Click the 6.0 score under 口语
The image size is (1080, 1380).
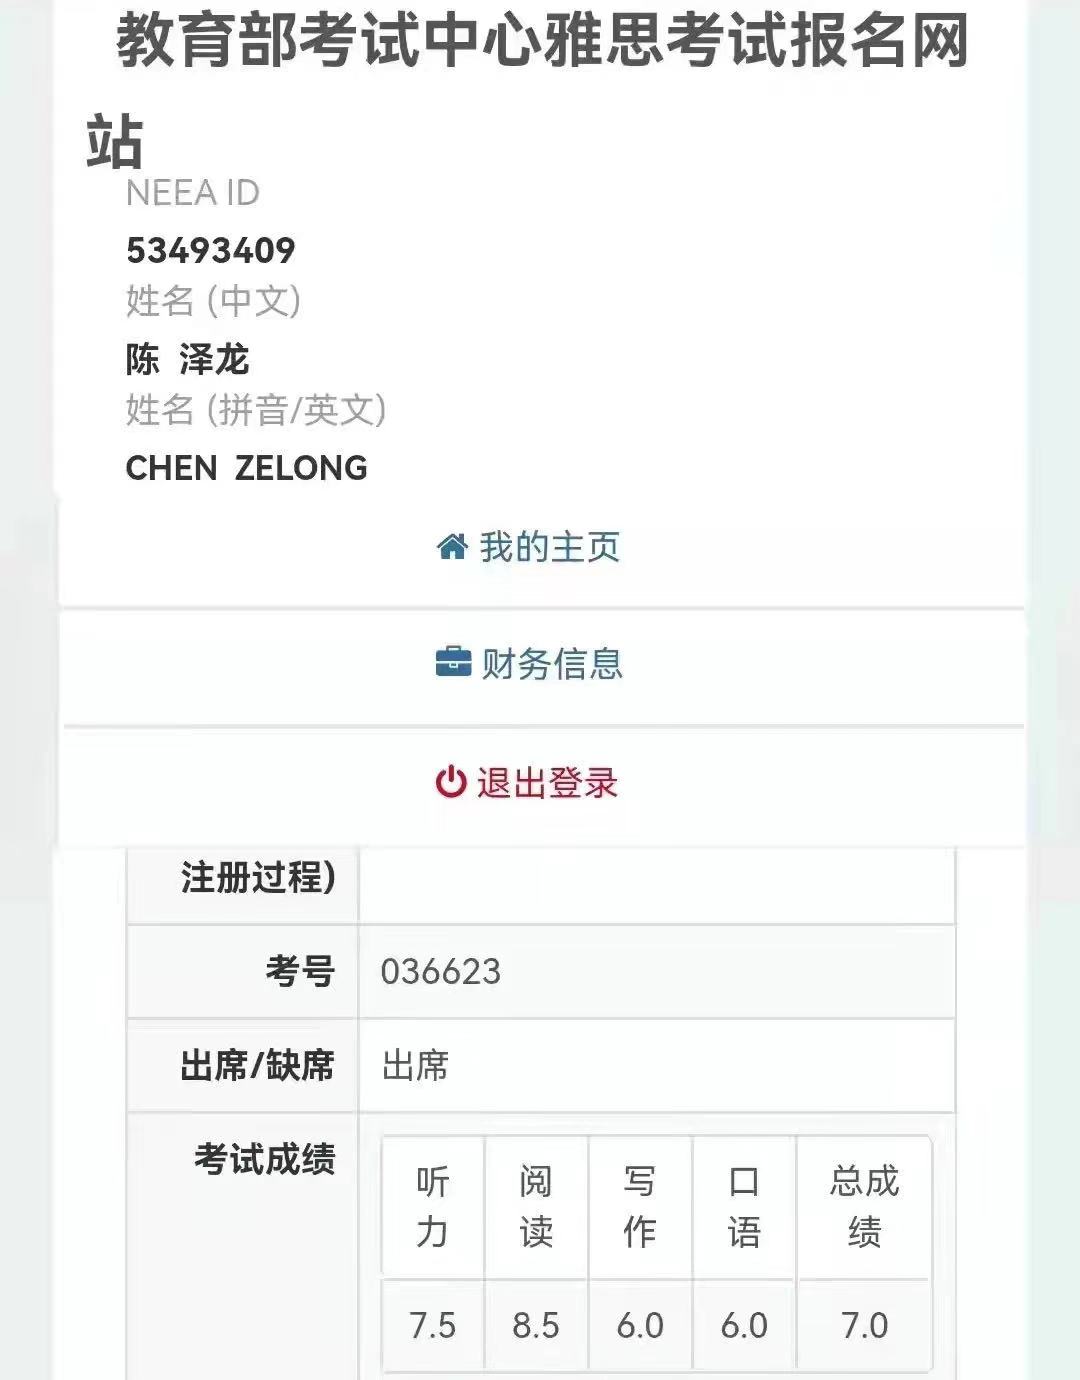tap(744, 1325)
